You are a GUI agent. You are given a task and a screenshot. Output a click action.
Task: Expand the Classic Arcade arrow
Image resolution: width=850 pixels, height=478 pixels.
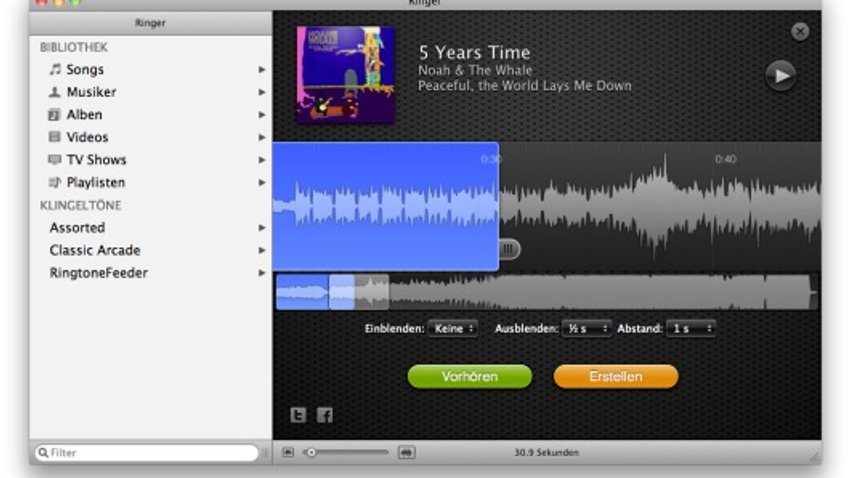coord(262,250)
